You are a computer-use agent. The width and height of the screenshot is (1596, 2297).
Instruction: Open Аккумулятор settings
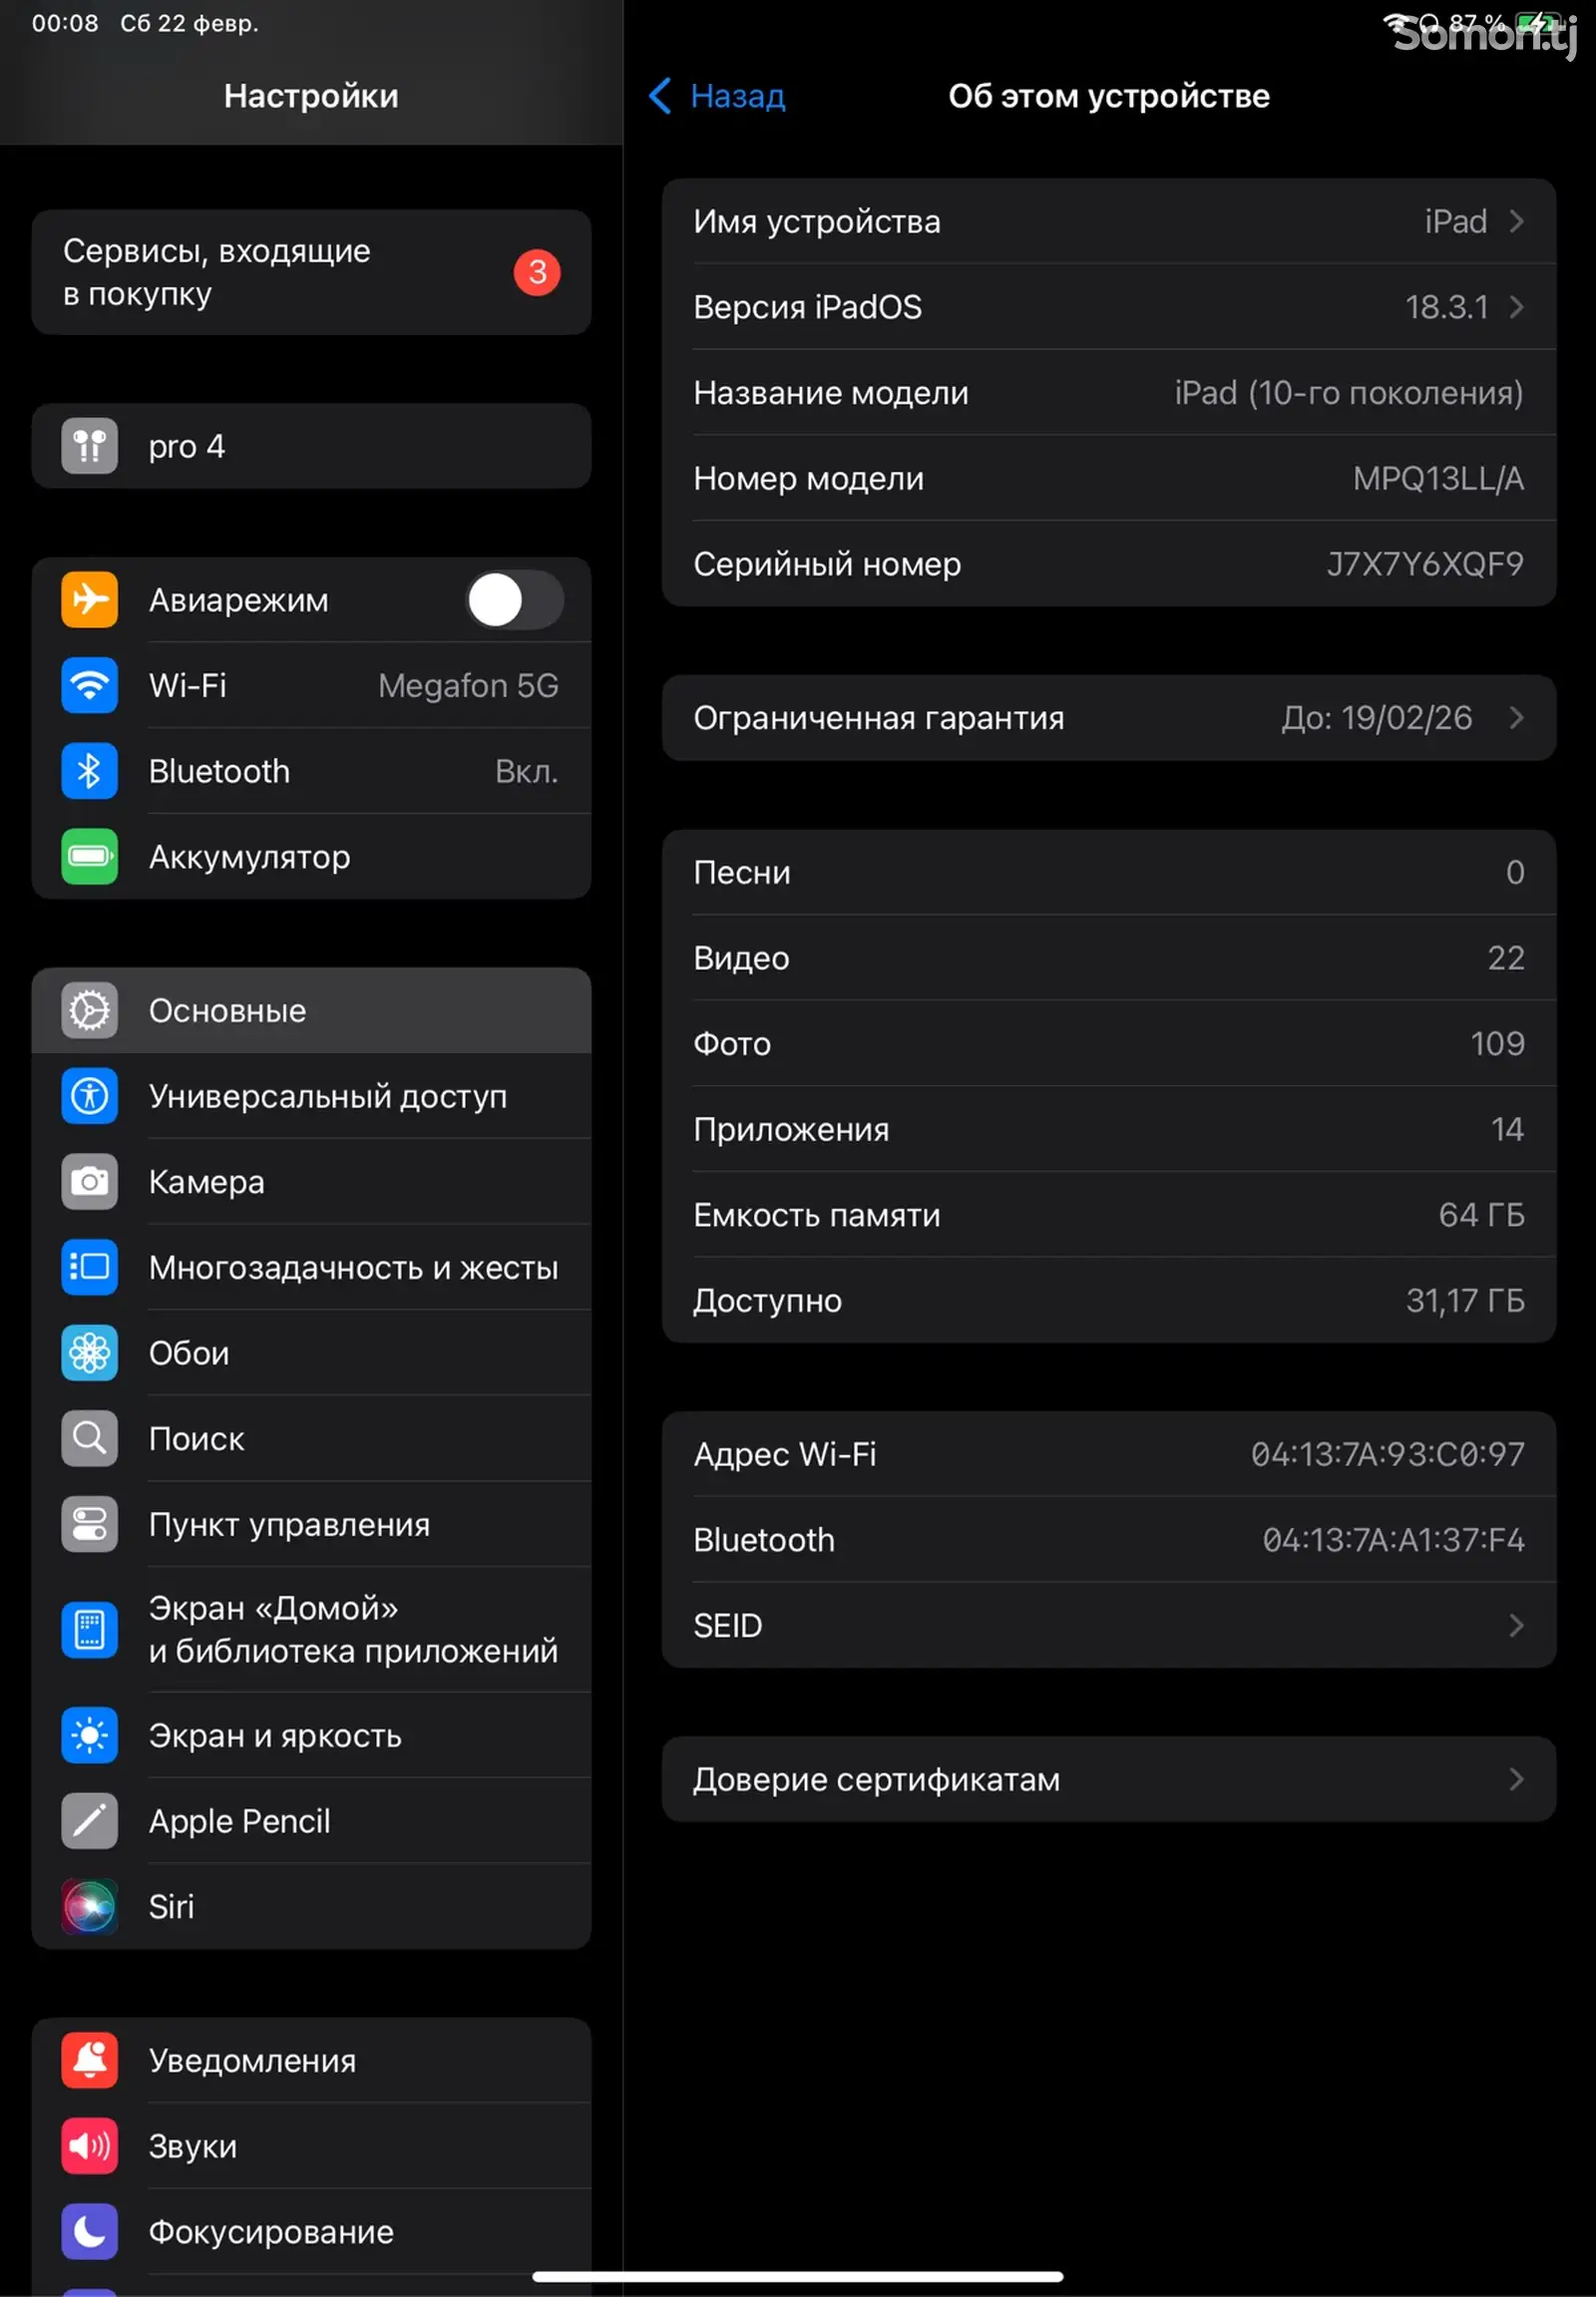pos(311,857)
